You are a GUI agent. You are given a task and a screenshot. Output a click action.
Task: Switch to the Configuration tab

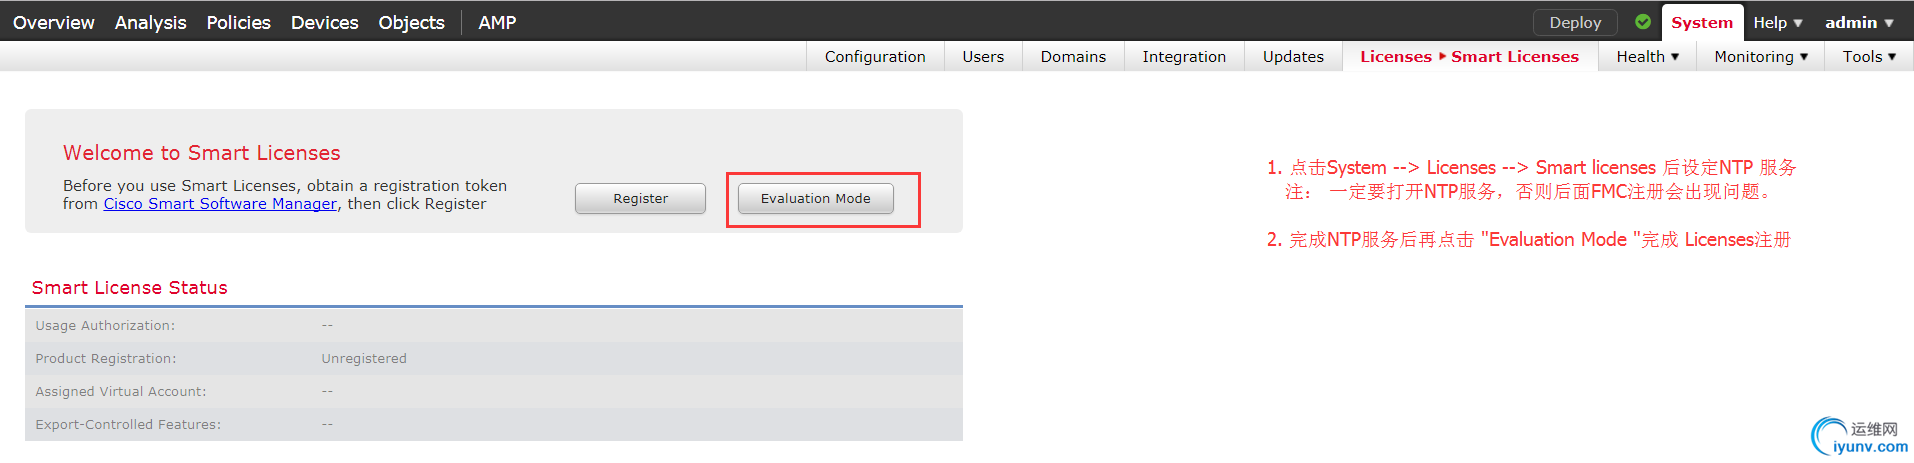tap(875, 57)
